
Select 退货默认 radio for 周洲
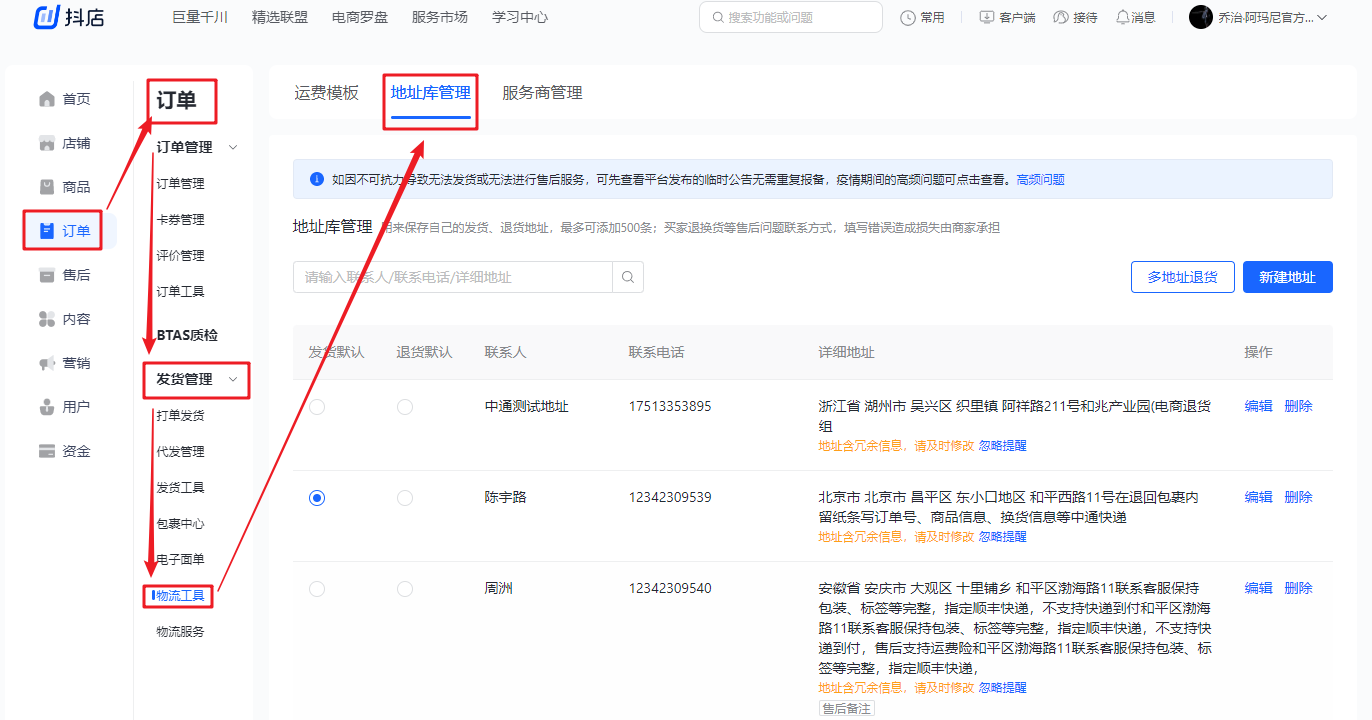point(405,589)
